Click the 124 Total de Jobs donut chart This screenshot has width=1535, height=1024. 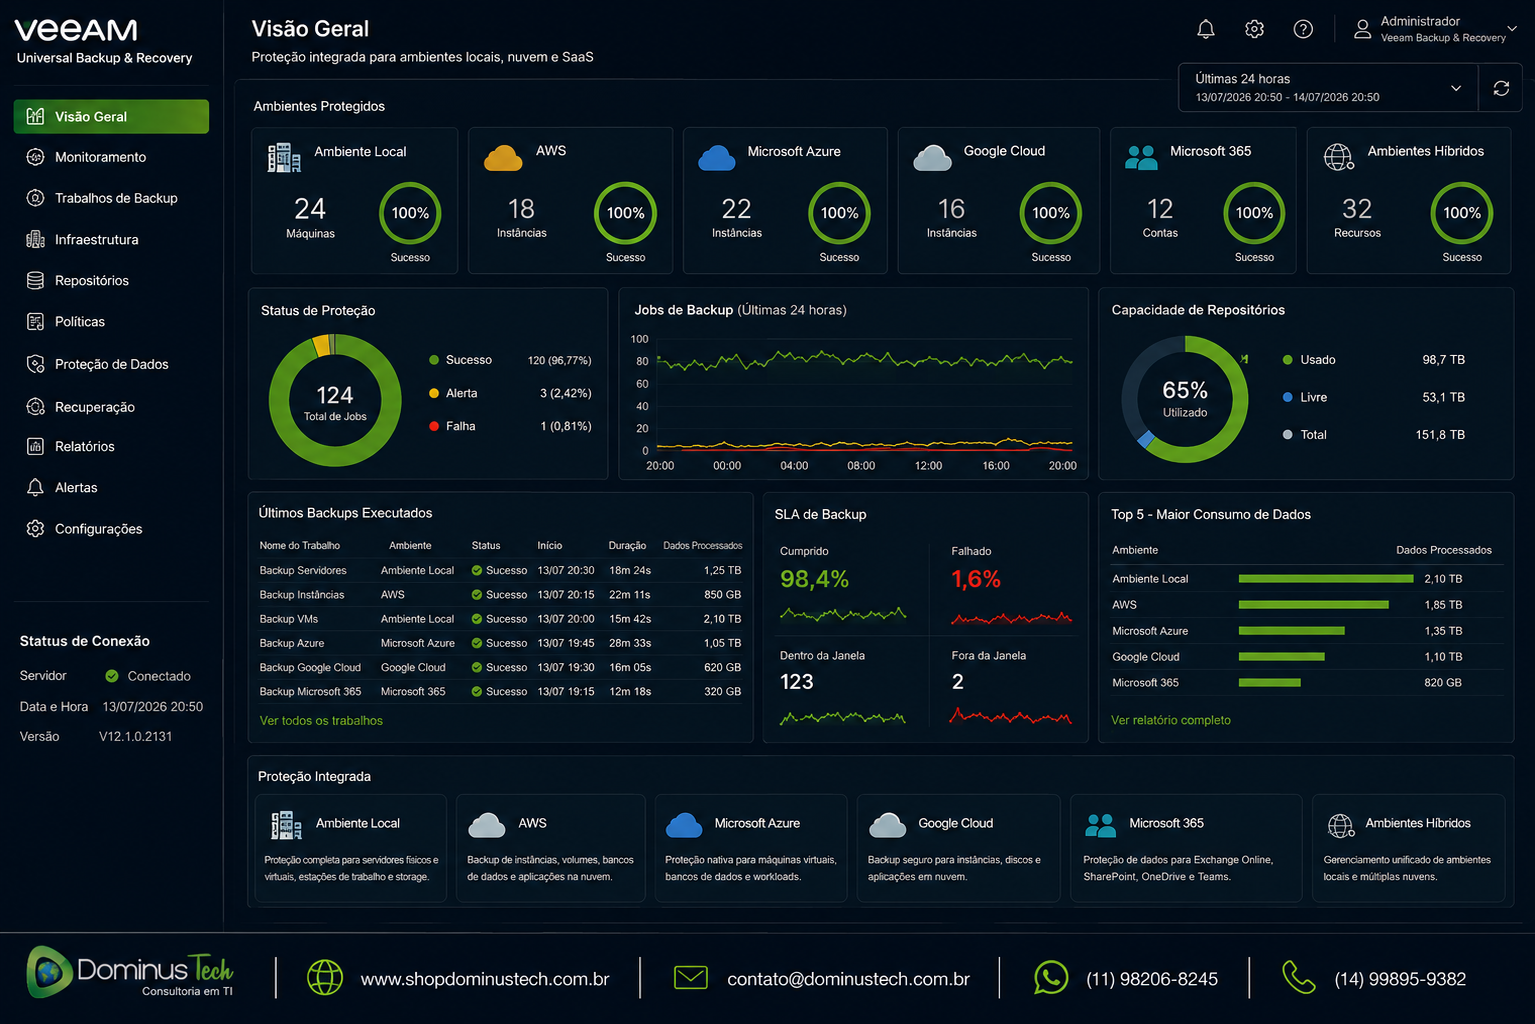pos(335,400)
